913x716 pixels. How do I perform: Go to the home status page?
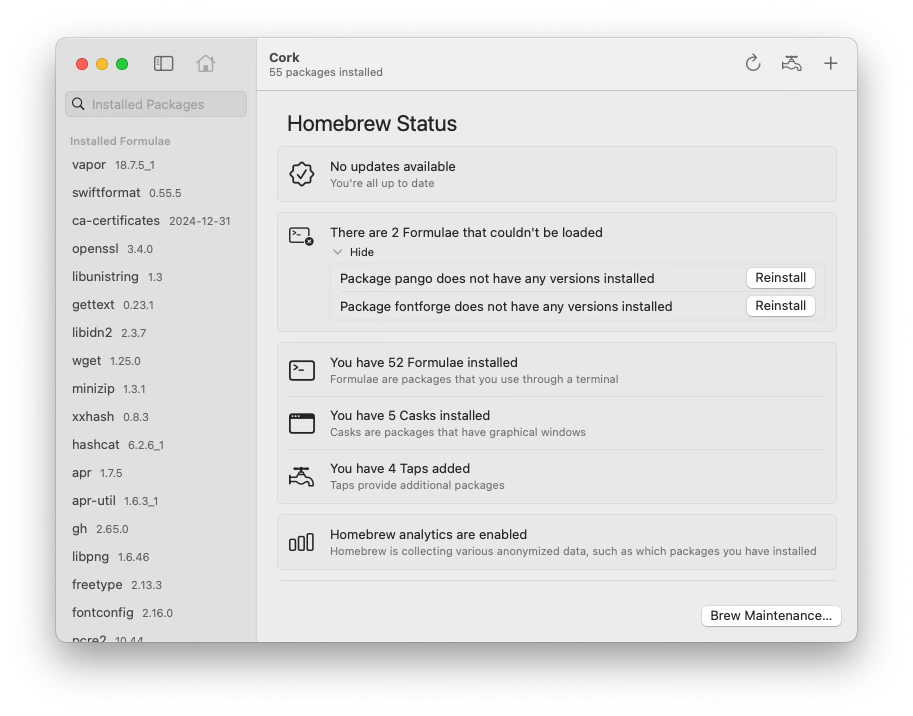[x=206, y=63]
